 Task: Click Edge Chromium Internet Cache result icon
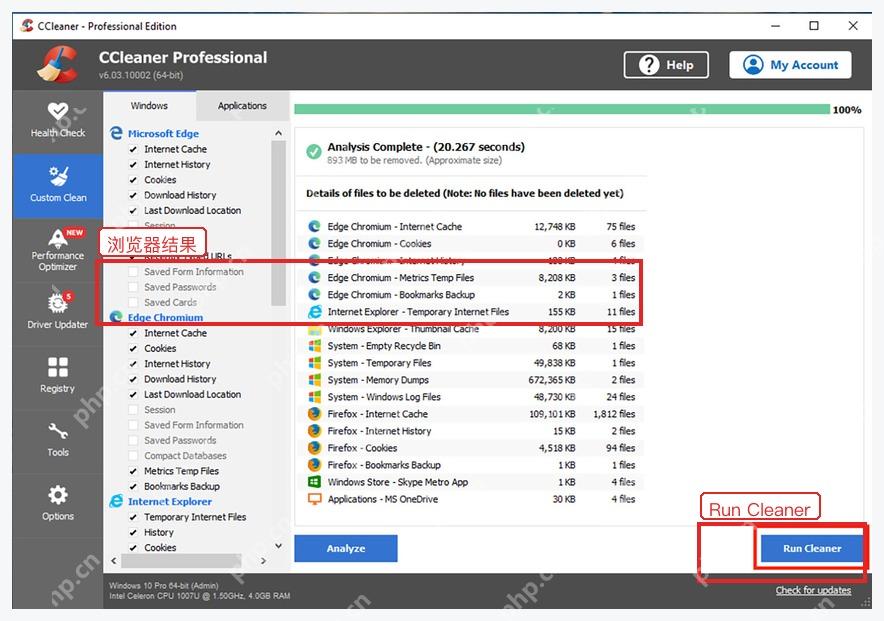314,227
